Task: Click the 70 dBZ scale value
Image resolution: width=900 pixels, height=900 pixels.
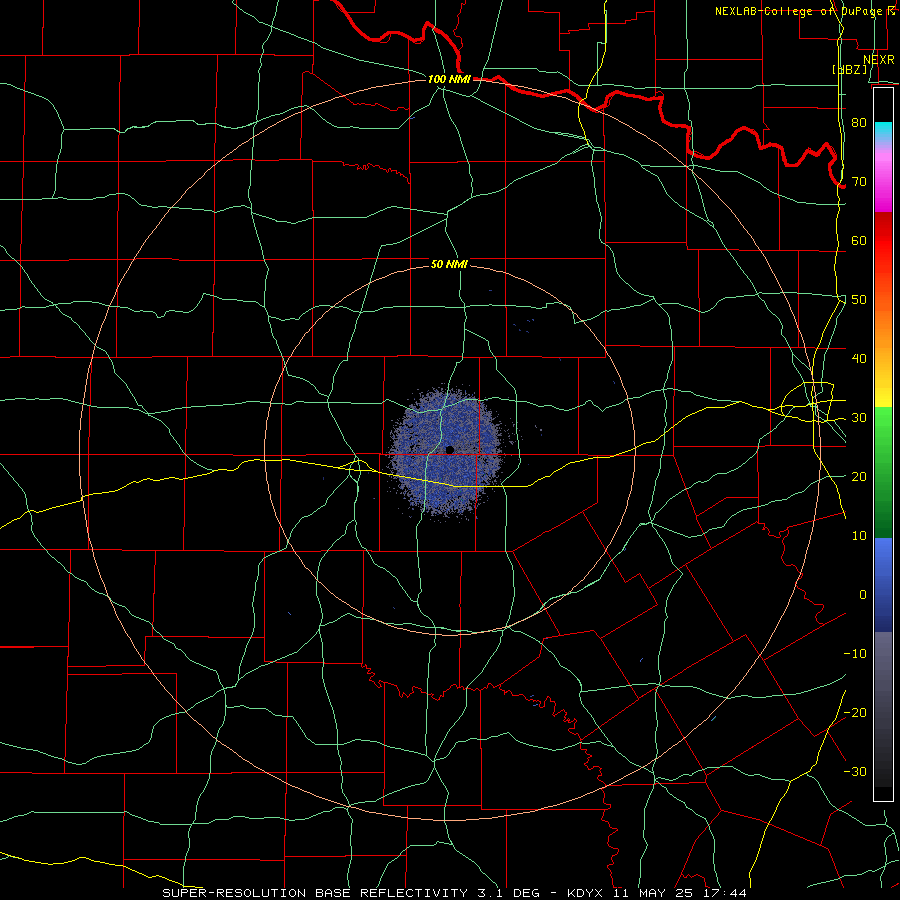Action: pyautogui.click(x=859, y=181)
